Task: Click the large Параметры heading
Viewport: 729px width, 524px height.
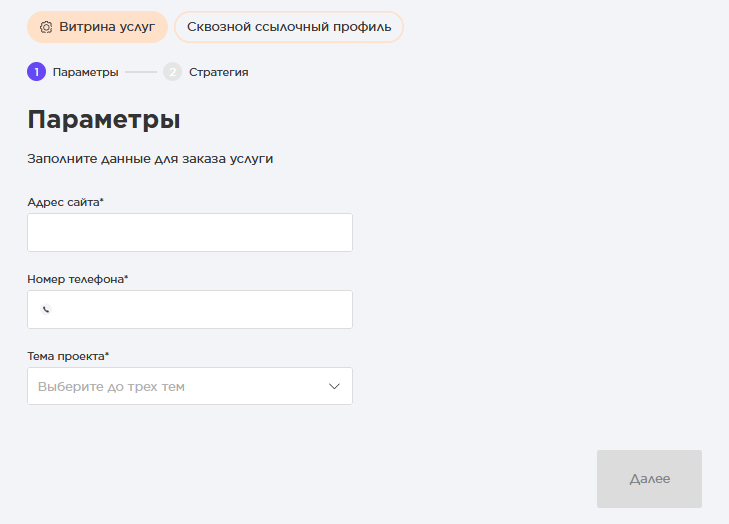Action: point(104,120)
